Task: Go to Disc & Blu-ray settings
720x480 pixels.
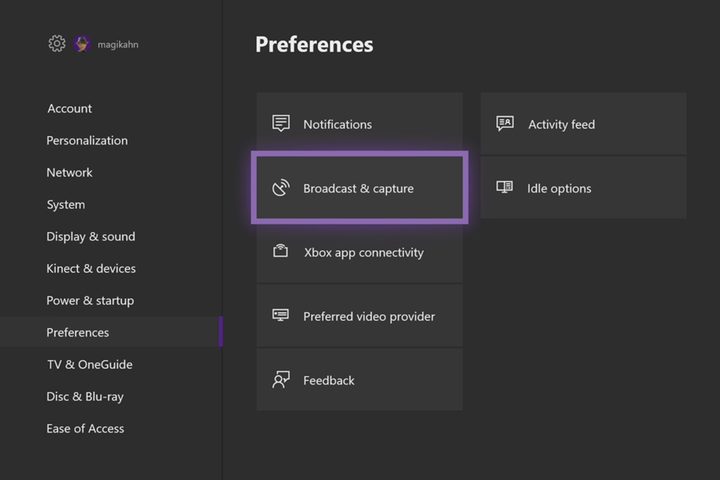Action: coord(85,397)
